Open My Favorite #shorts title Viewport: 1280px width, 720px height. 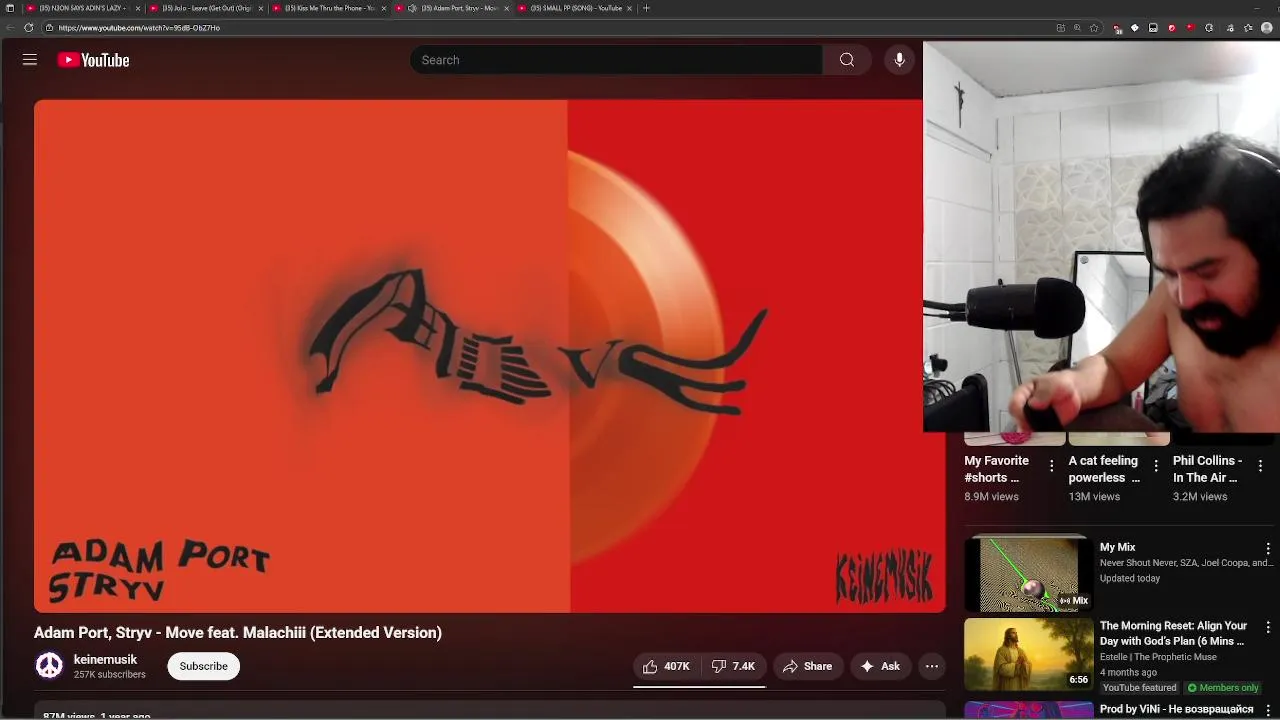(x=997, y=469)
